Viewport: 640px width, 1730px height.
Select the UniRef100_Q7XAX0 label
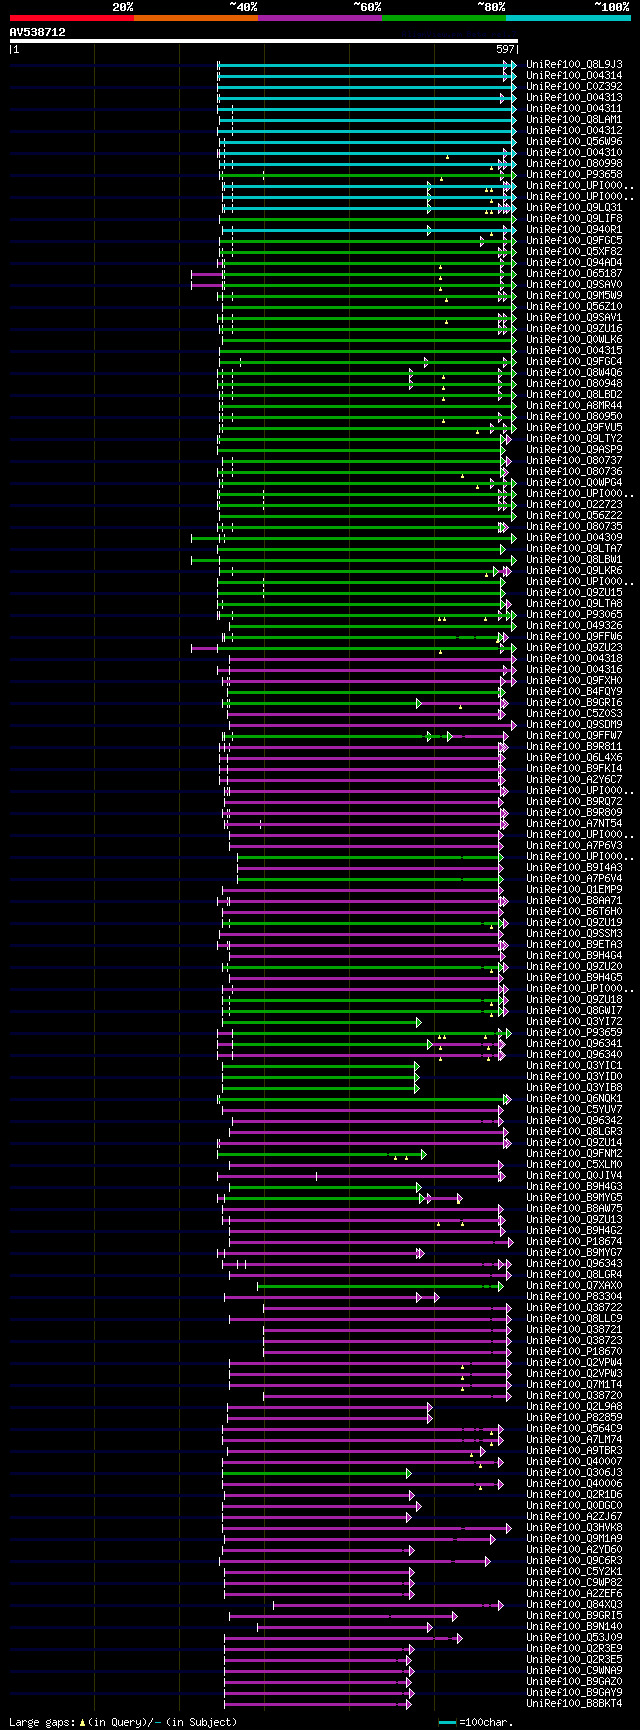click(x=574, y=1285)
